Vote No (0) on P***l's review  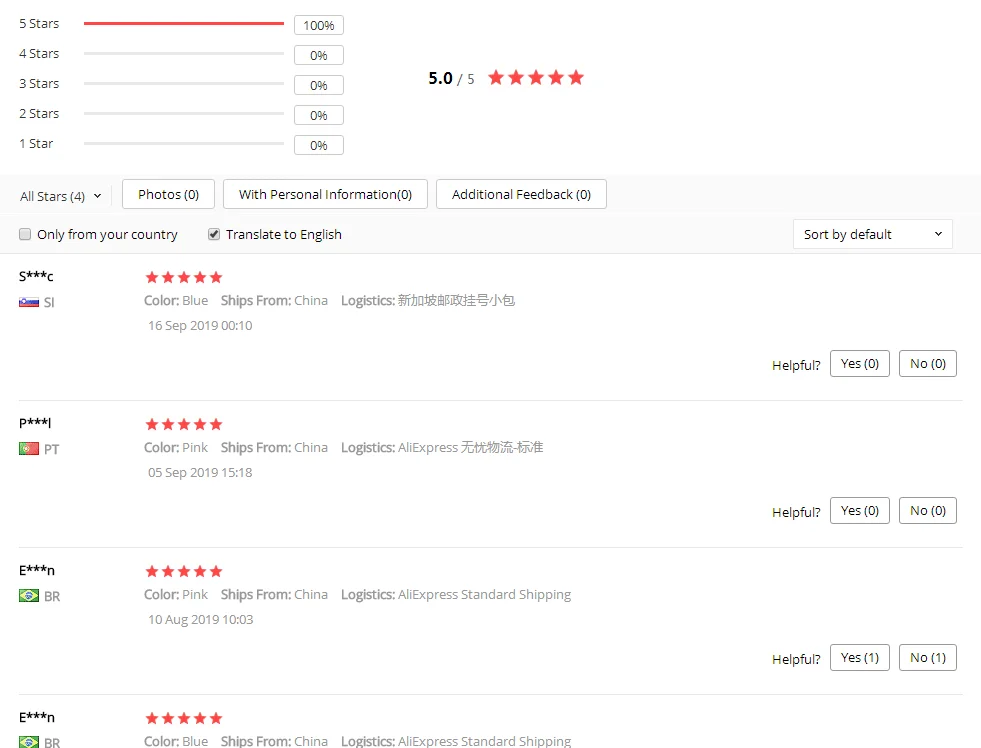pyautogui.click(x=928, y=511)
